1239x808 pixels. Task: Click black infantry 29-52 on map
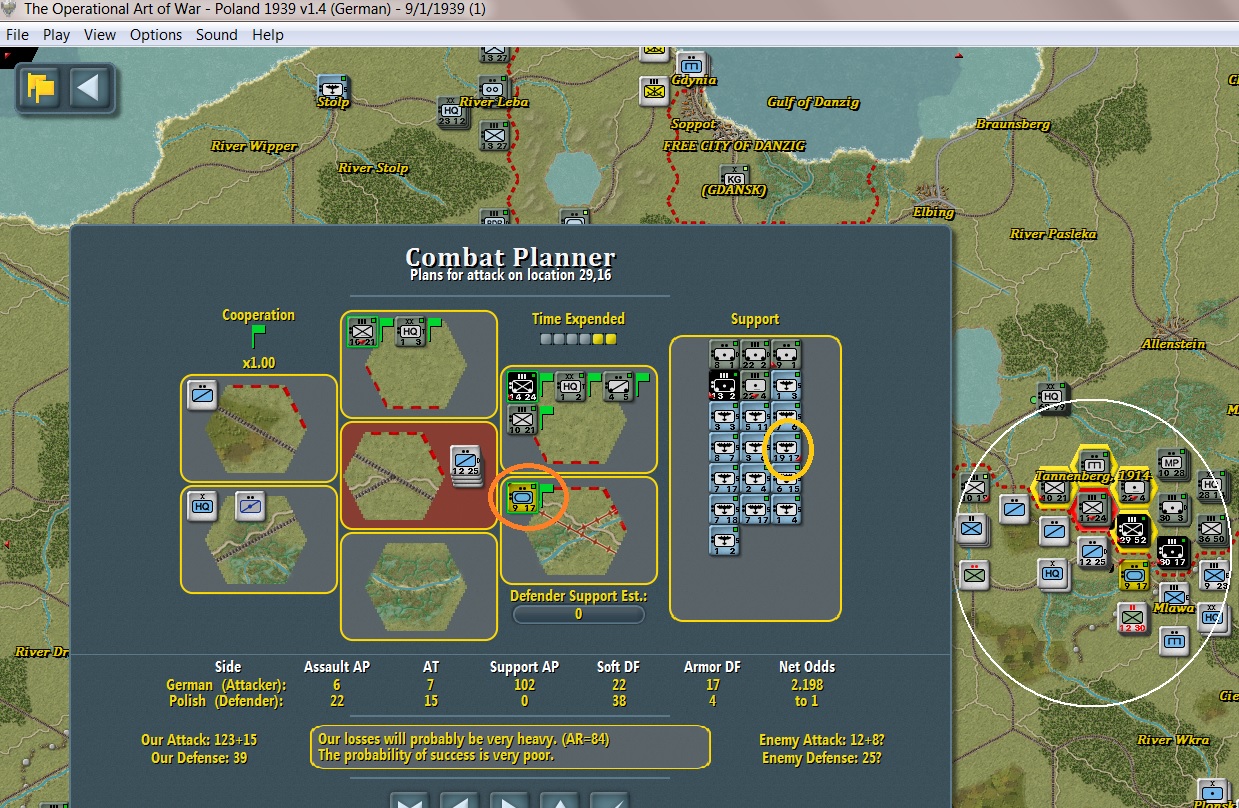[1132, 532]
